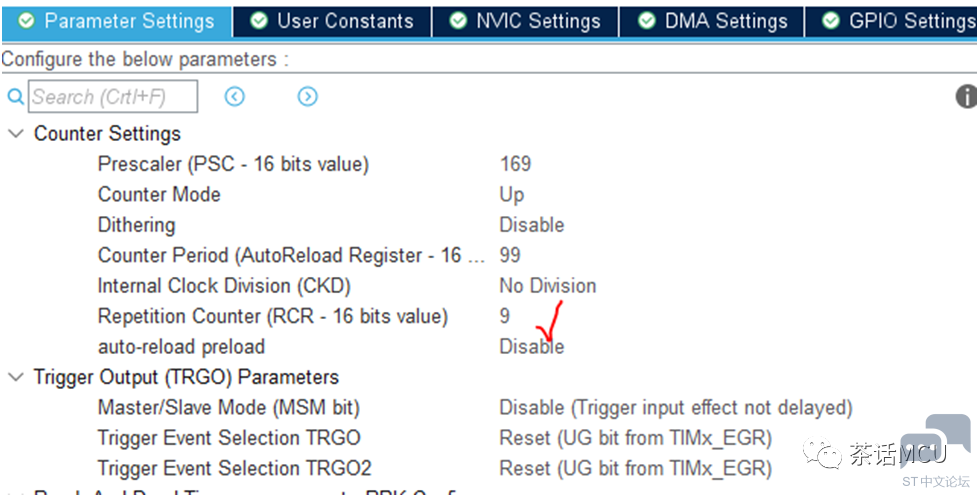
Task: Go to next search result arrow
Action: 307,96
